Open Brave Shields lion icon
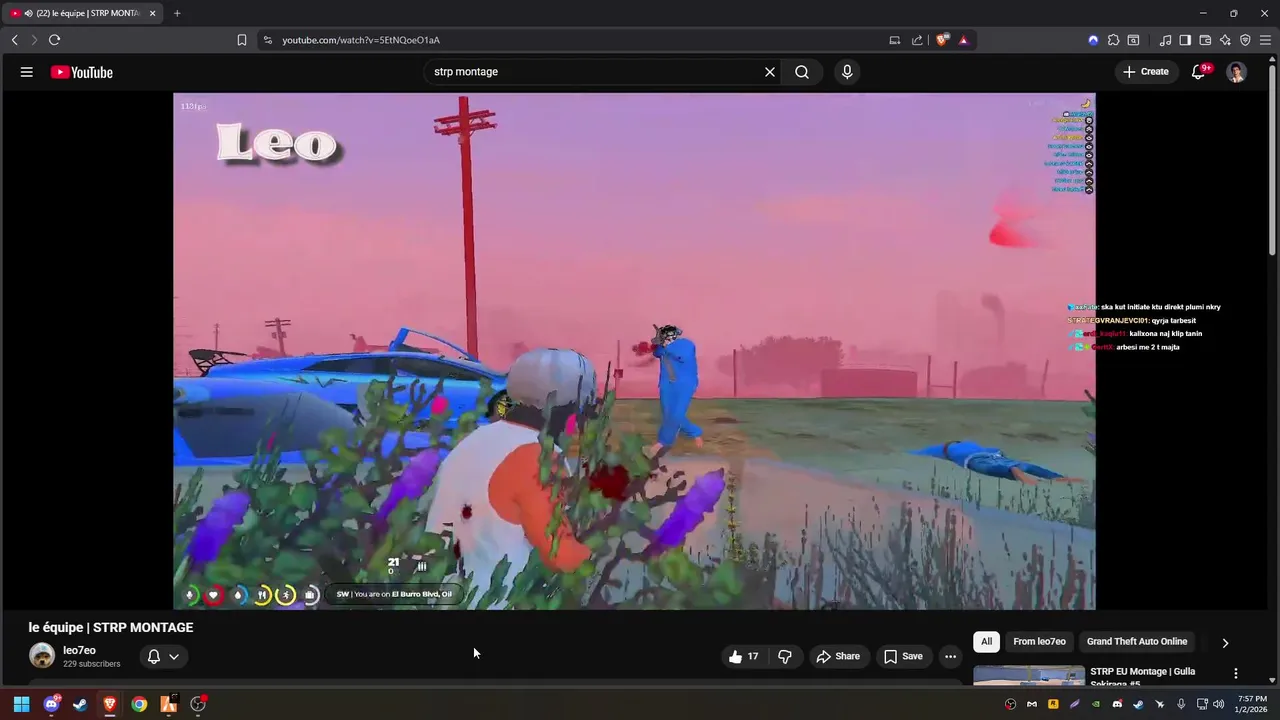1280x720 pixels. (x=942, y=40)
